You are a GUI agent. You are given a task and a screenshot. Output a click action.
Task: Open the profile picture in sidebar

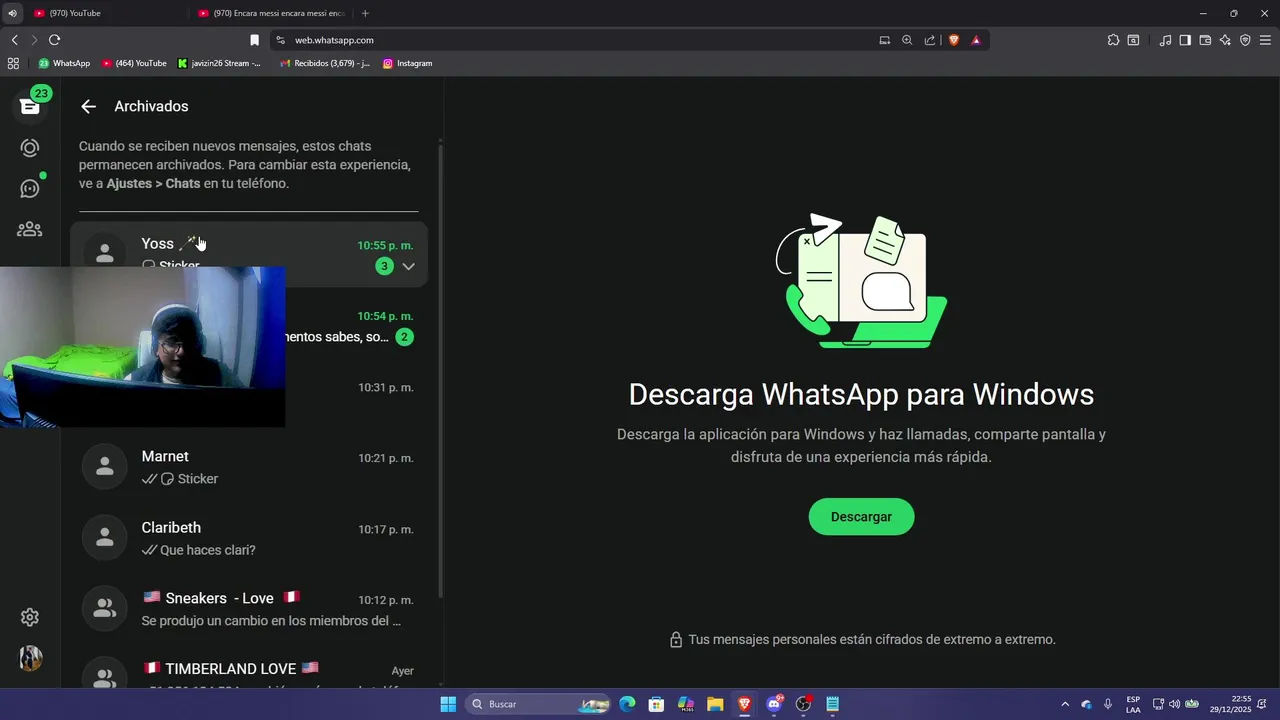pyautogui.click(x=30, y=658)
